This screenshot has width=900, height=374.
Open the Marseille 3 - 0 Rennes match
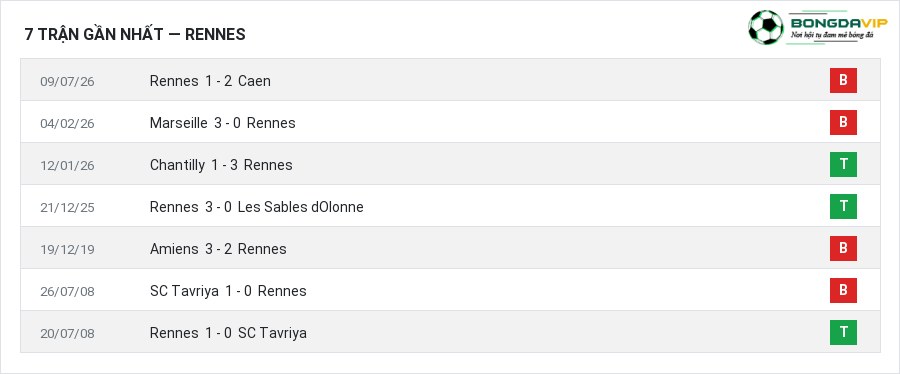(223, 123)
